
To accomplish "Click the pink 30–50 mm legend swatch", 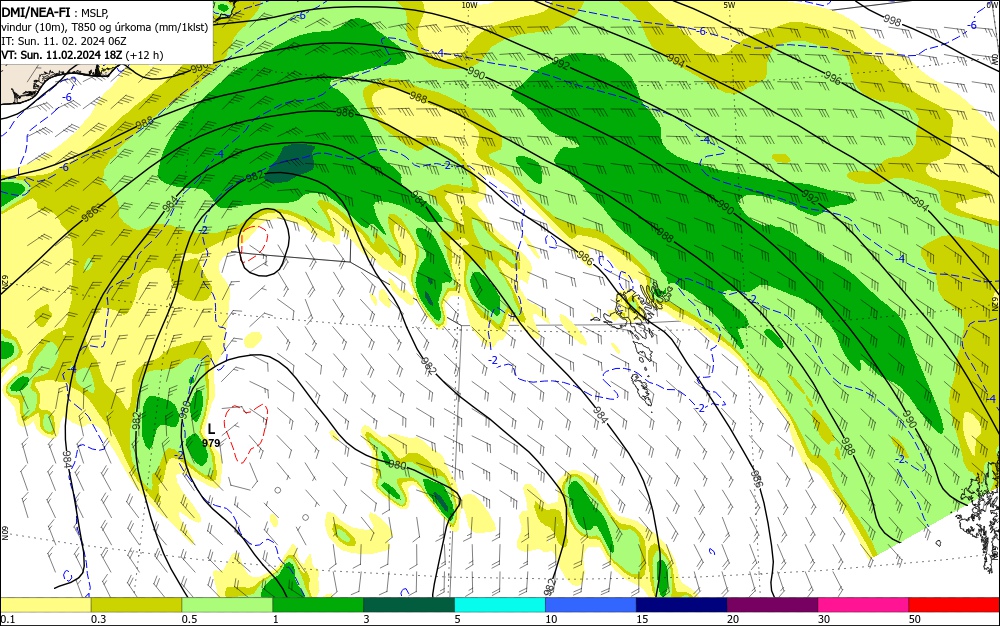I will click(864, 605).
